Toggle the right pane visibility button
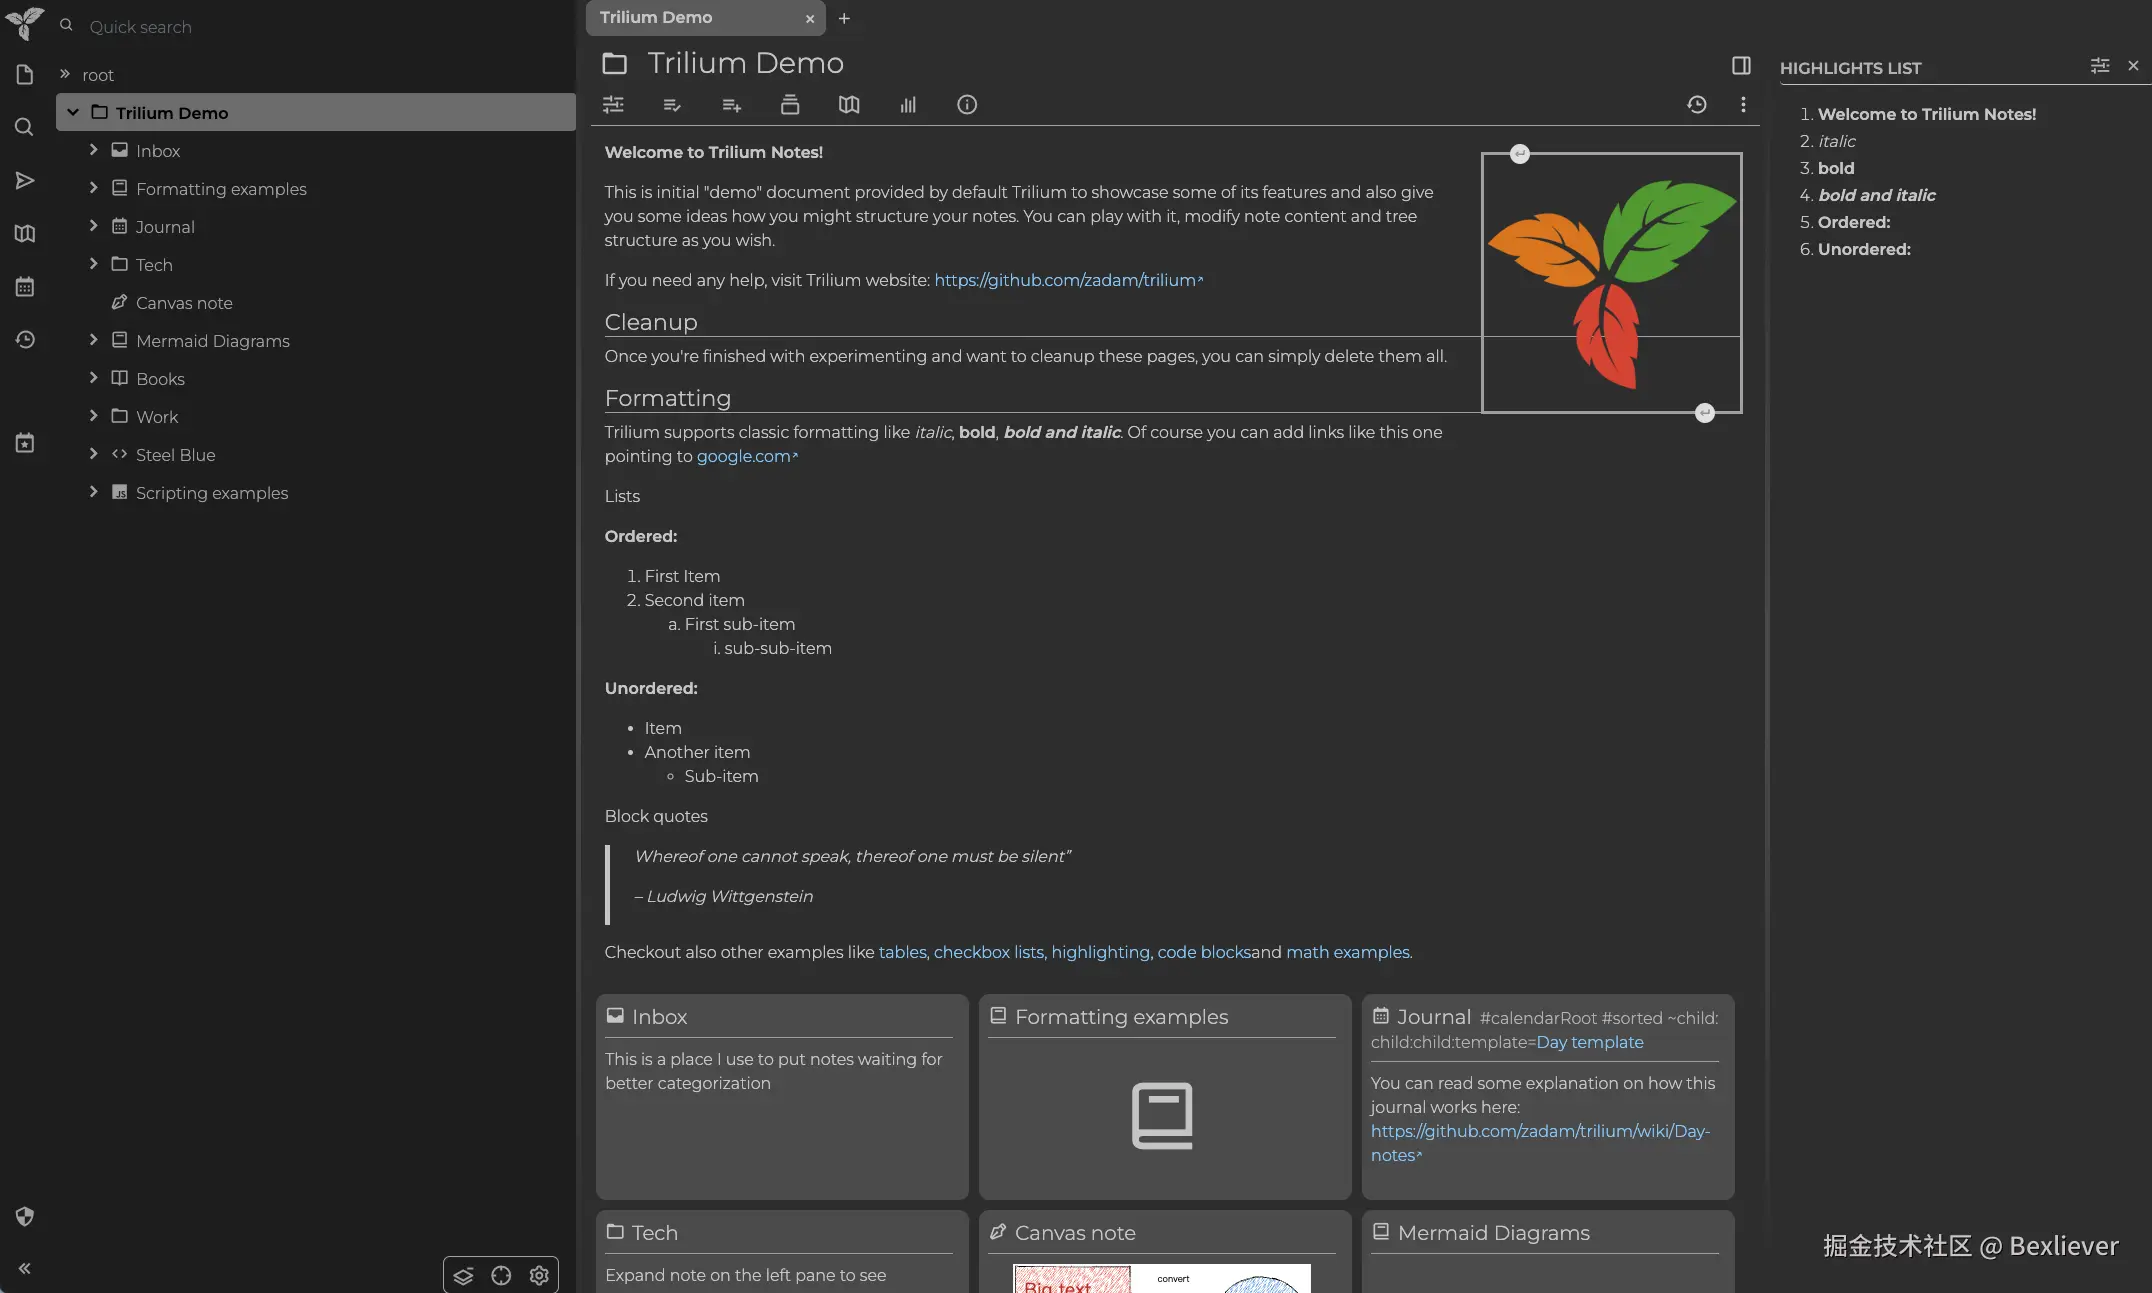This screenshot has height=1293, width=2152. click(1741, 66)
